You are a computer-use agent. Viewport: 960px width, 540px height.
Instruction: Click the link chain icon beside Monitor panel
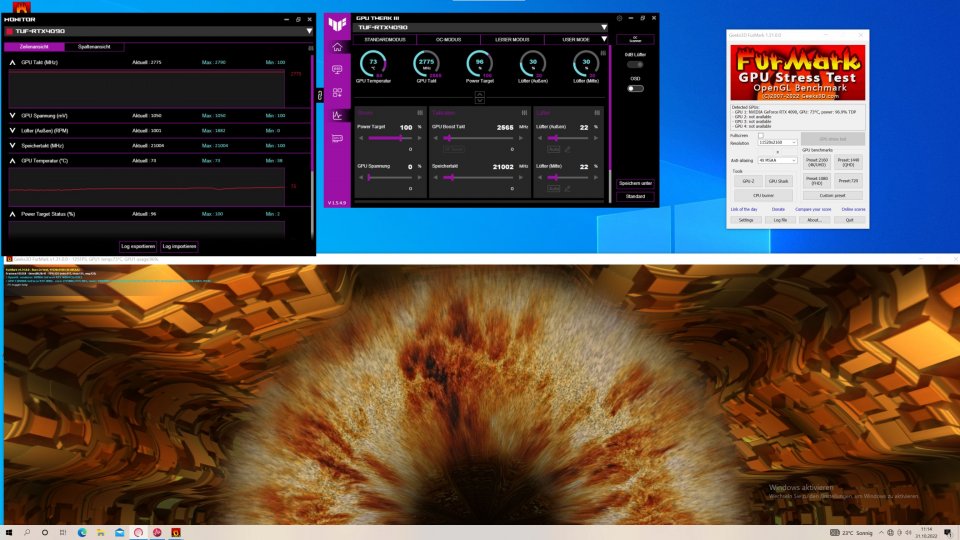320,96
